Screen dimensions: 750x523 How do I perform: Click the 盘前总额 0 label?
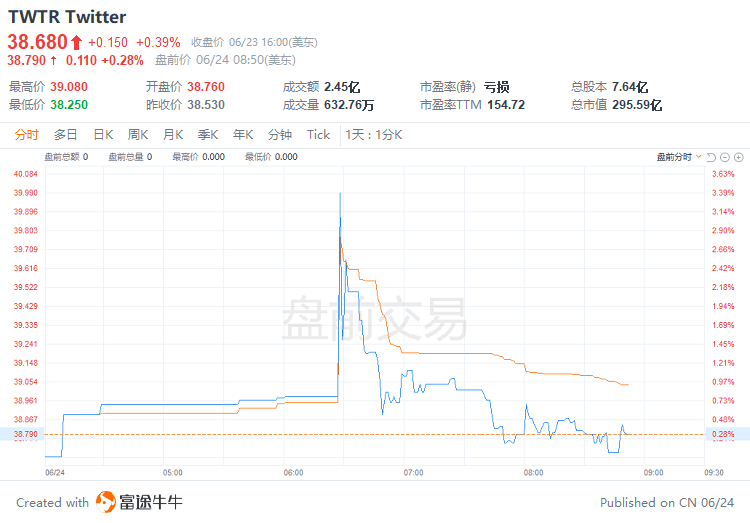[66, 157]
